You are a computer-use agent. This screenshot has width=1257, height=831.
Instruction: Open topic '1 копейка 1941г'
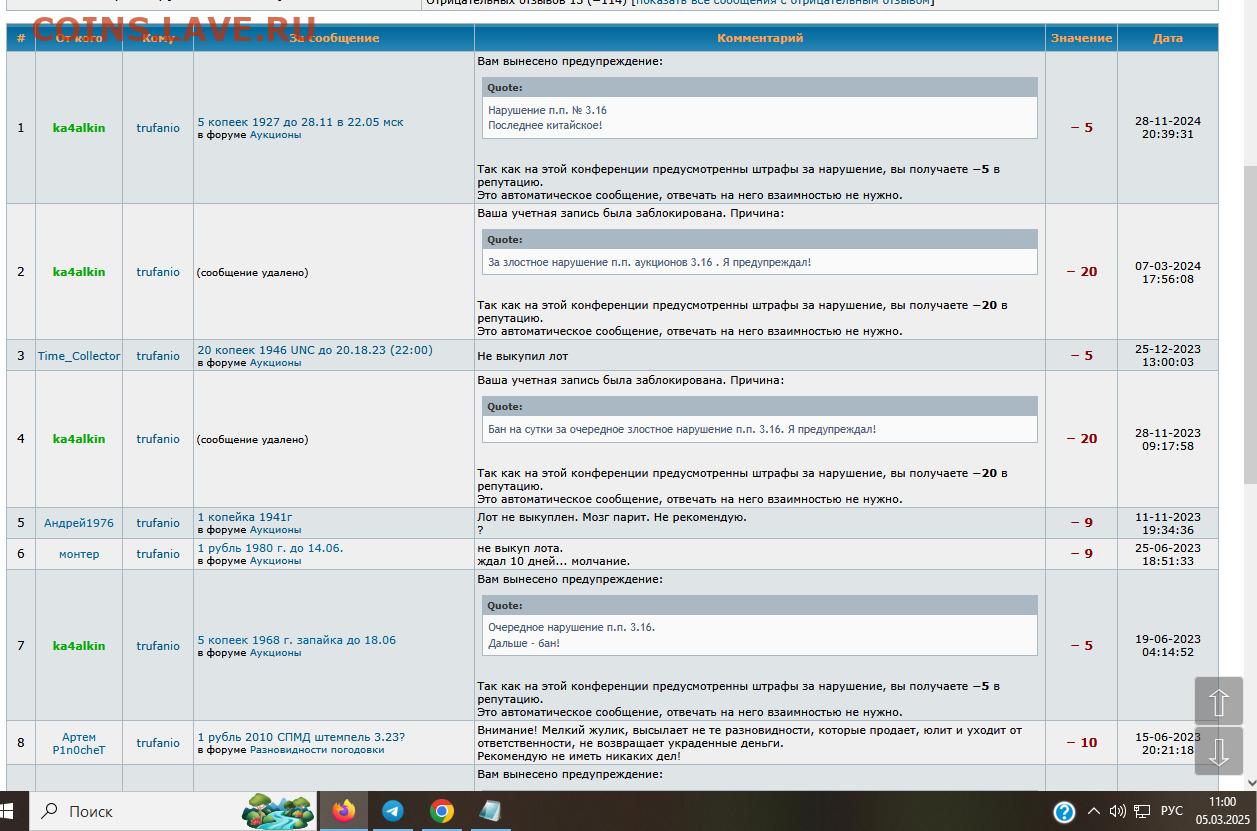click(245, 517)
